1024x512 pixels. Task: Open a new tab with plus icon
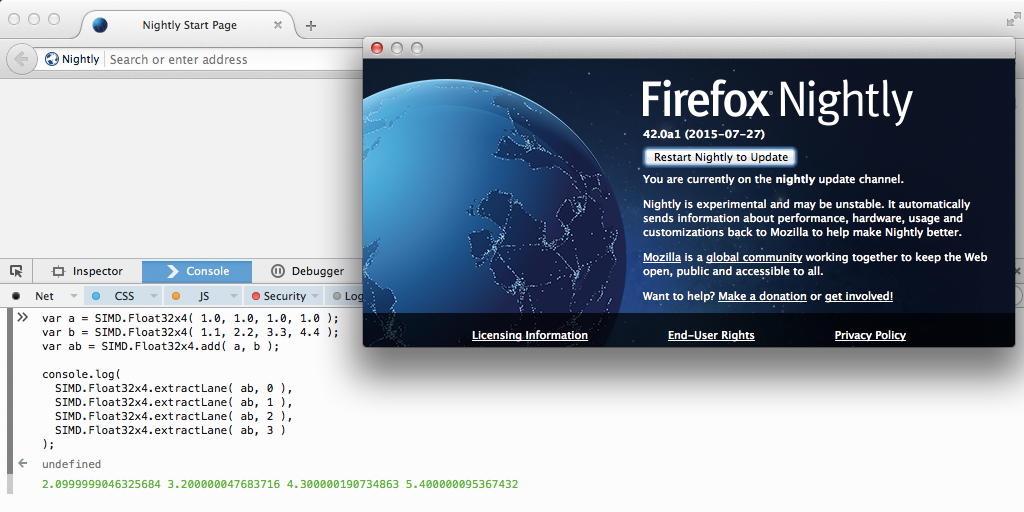pyautogui.click(x=311, y=25)
